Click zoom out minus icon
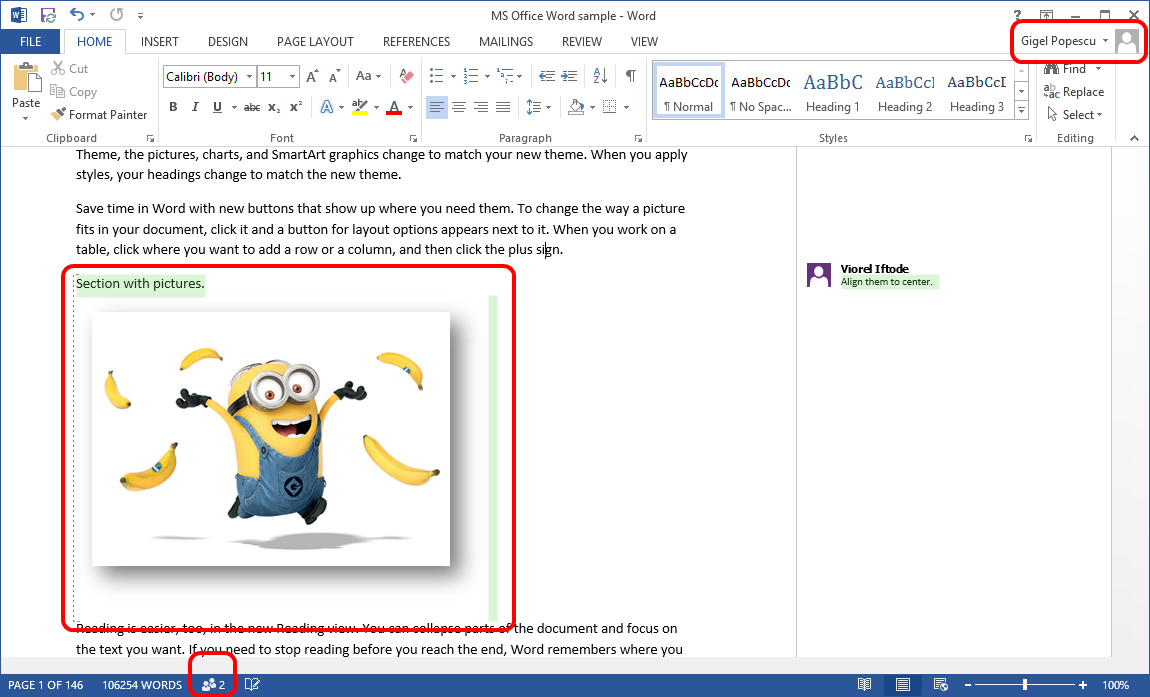The image size is (1150, 697). (x=968, y=685)
